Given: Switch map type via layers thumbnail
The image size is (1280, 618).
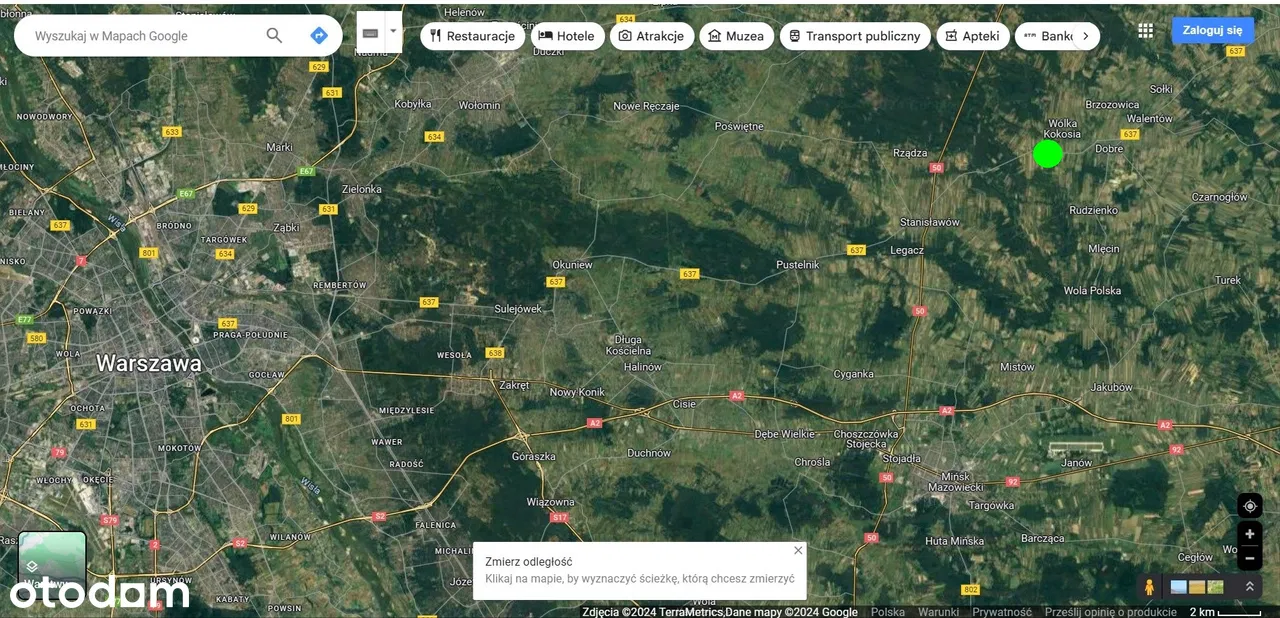Looking at the screenshot, I should pyautogui.click(x=52, y=562).
